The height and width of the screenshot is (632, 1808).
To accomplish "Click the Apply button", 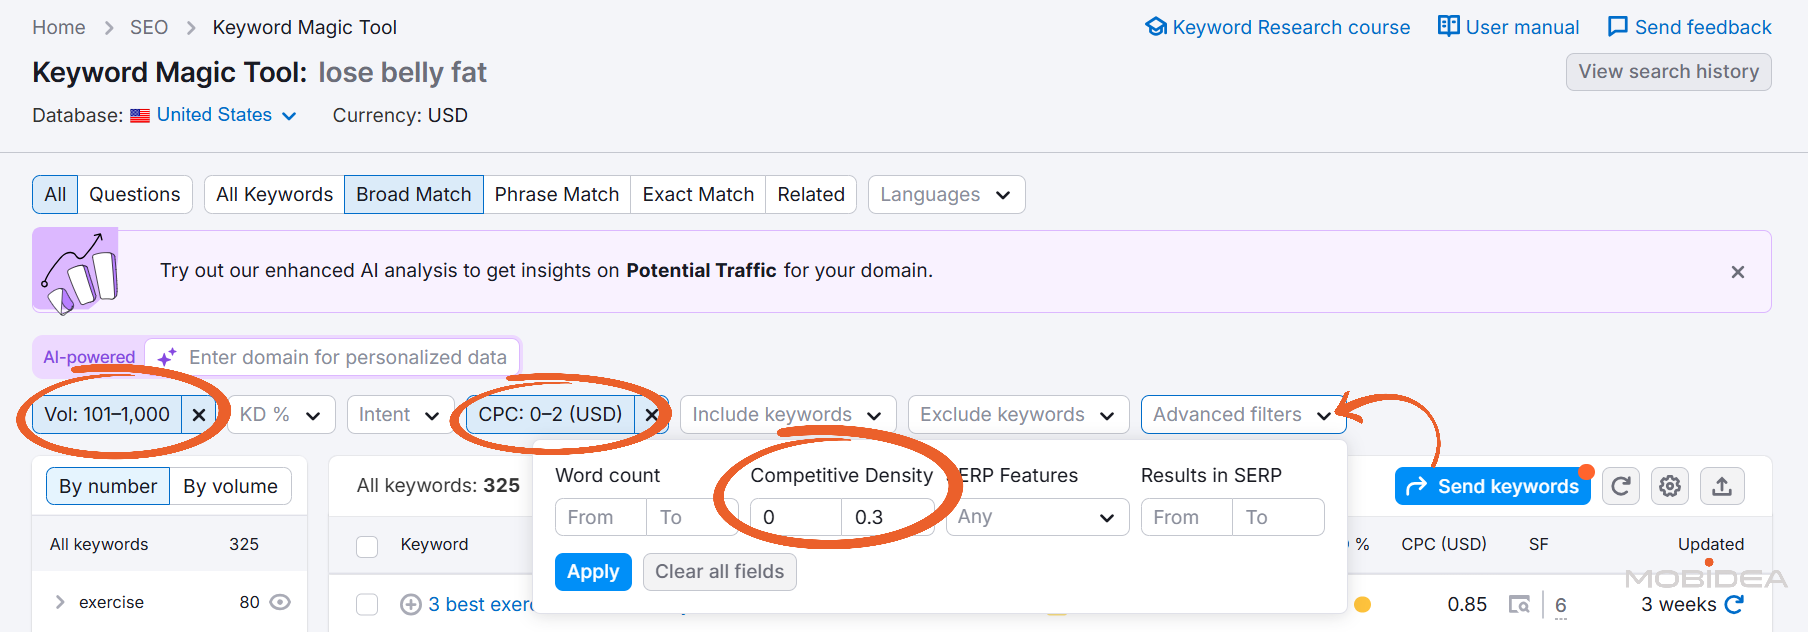I will 593,572.
